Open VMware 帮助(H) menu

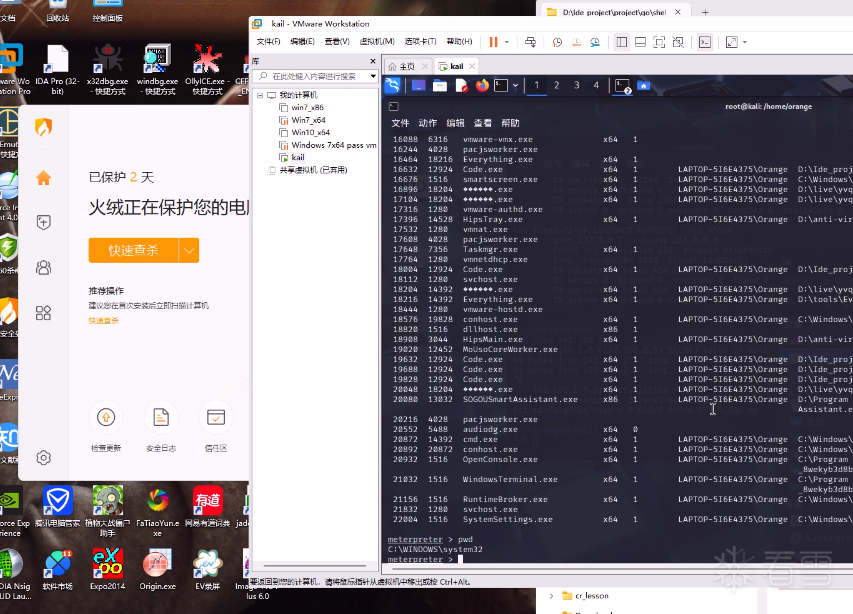[x=459, y=42]
